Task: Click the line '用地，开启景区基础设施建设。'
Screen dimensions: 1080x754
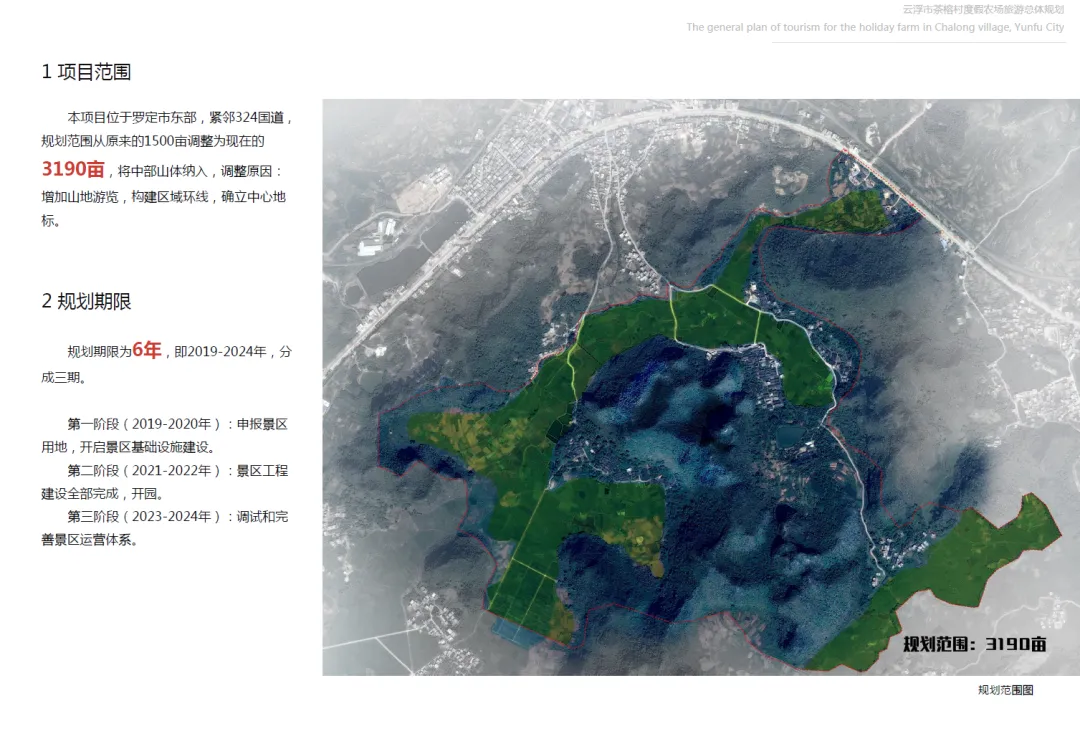Action: (x=129, y=448)
